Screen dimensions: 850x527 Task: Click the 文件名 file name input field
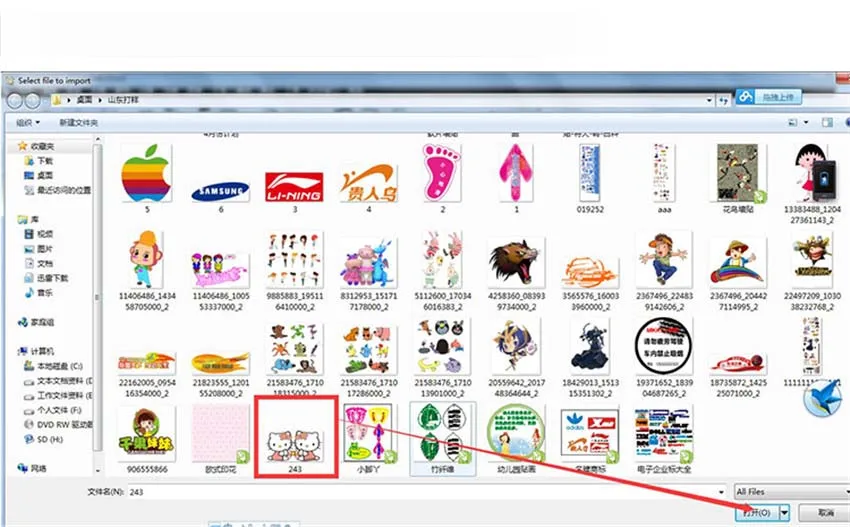pyautogui.click(x=427, y=492)
